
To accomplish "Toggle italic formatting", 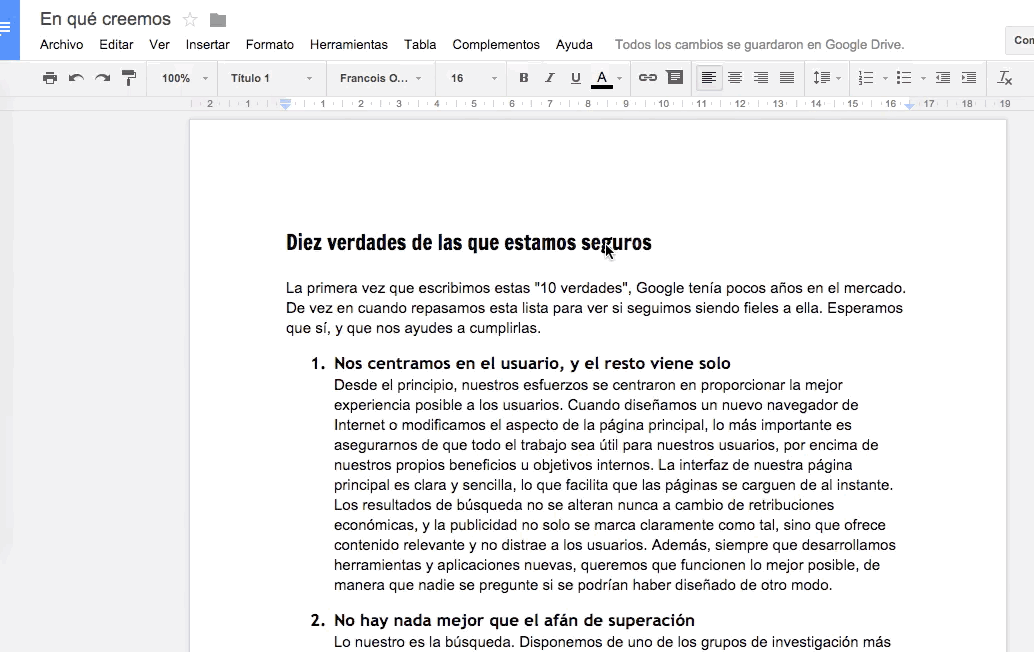I will pyautogui.click(x=549, y=78).
